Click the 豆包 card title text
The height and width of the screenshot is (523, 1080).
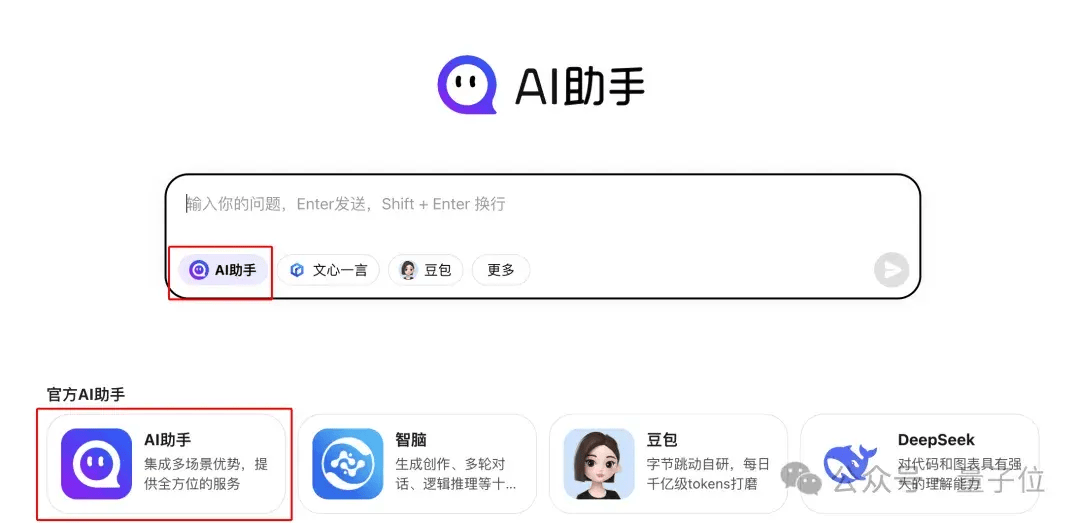(661, 440)
